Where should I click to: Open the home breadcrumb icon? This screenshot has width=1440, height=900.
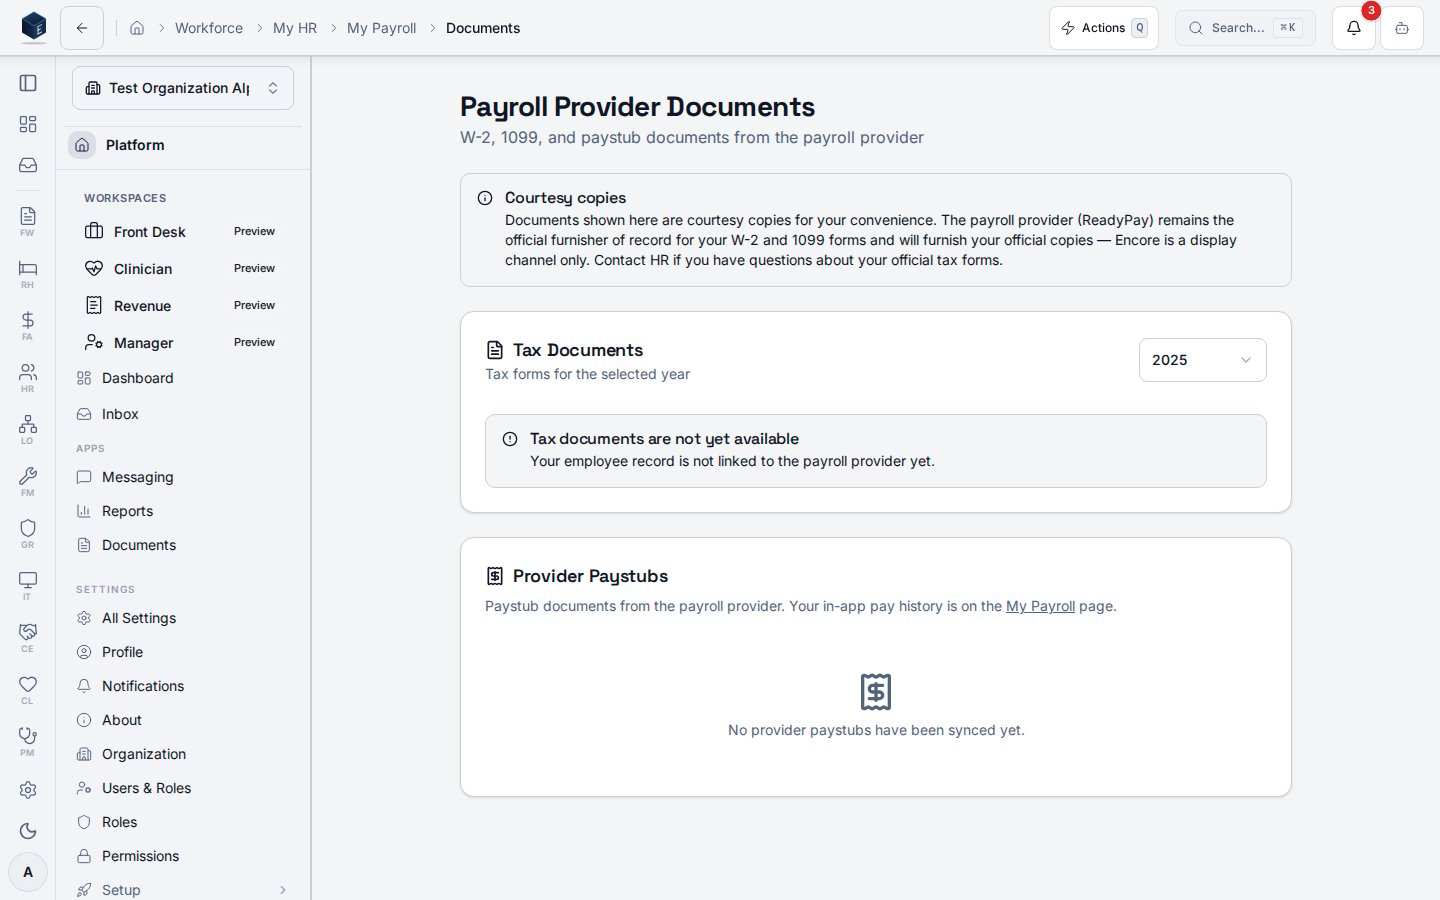coord(137,28)
